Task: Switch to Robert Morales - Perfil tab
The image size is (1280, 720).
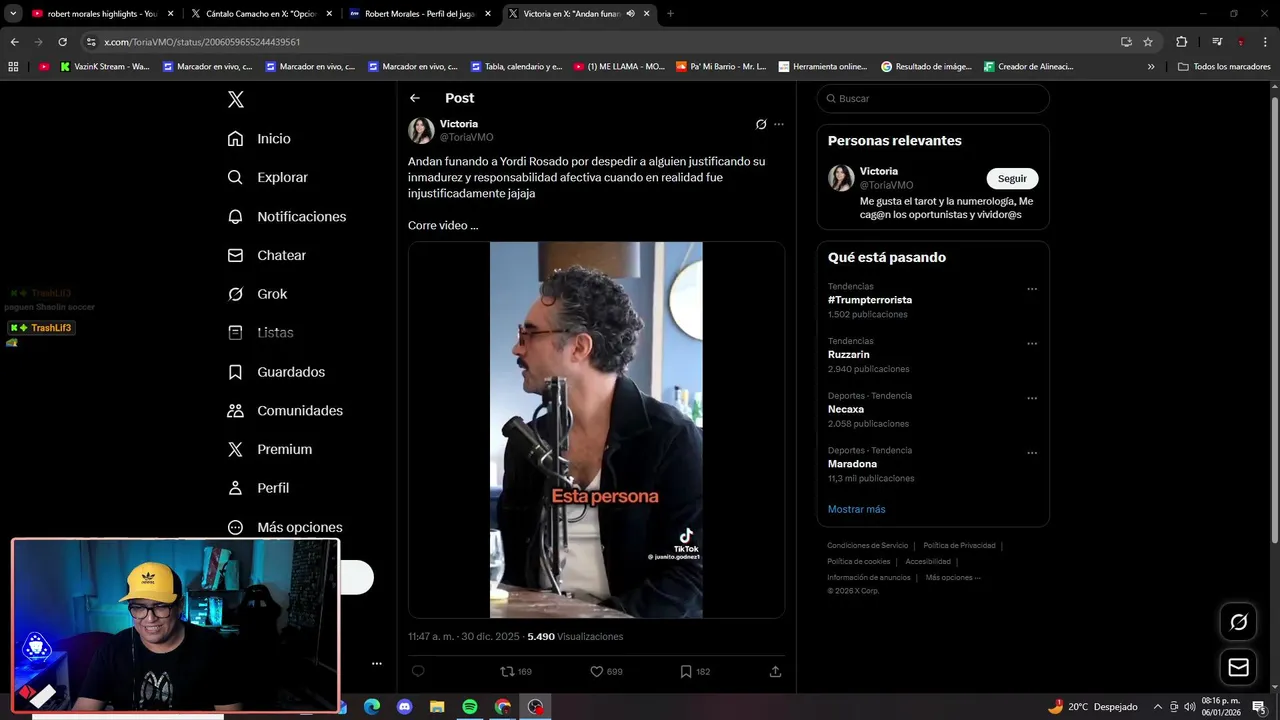Action: [420, 14]
